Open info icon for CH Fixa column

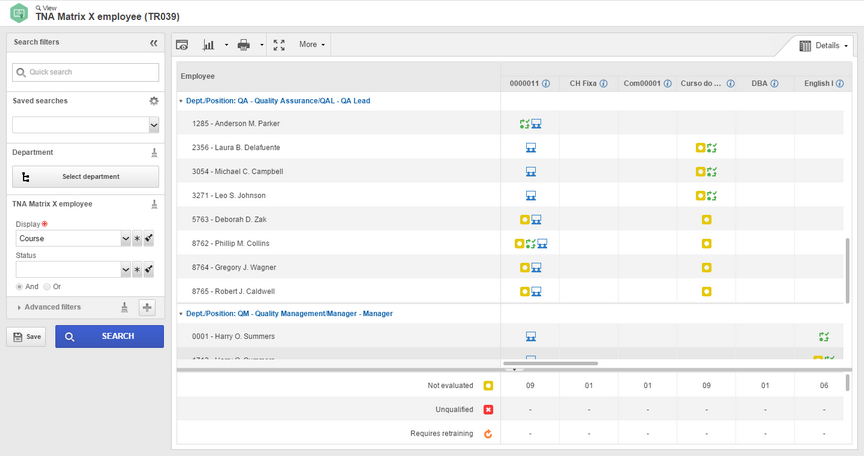pos(604,84)
